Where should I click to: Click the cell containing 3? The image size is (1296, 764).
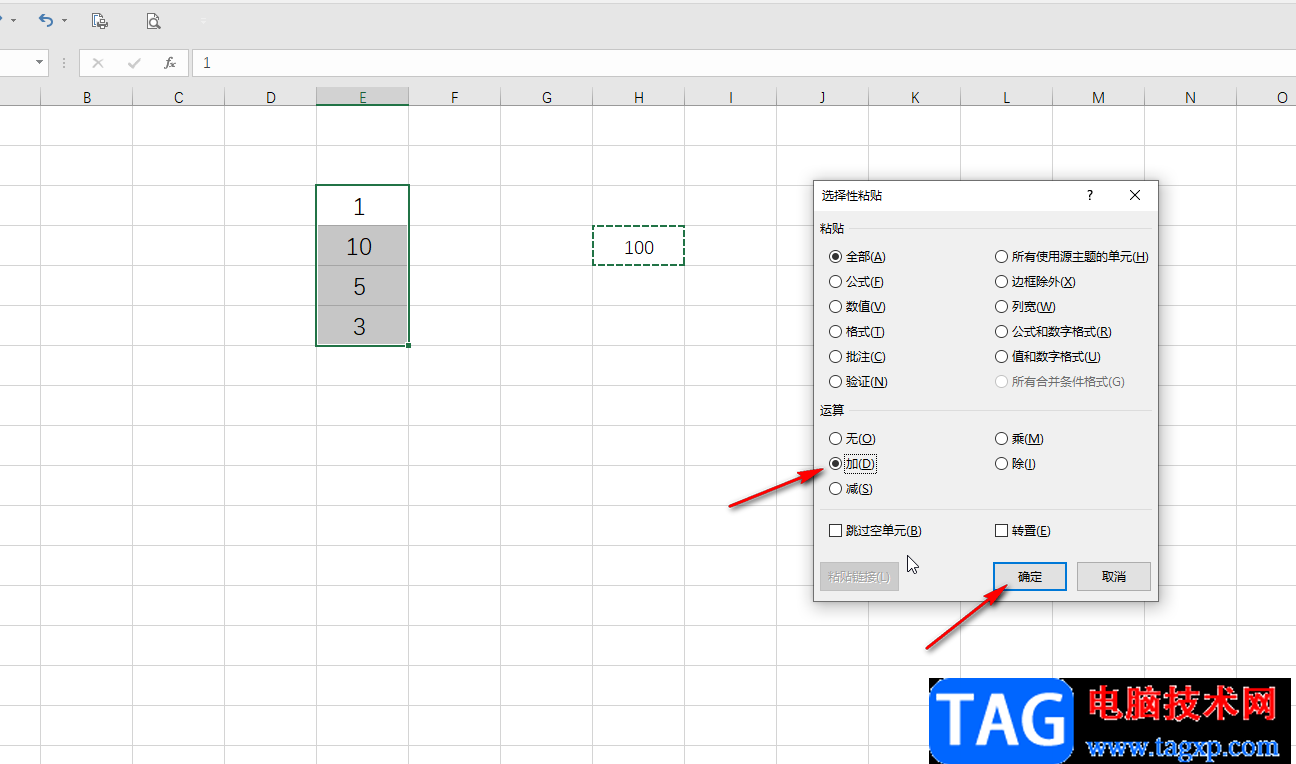363,326
